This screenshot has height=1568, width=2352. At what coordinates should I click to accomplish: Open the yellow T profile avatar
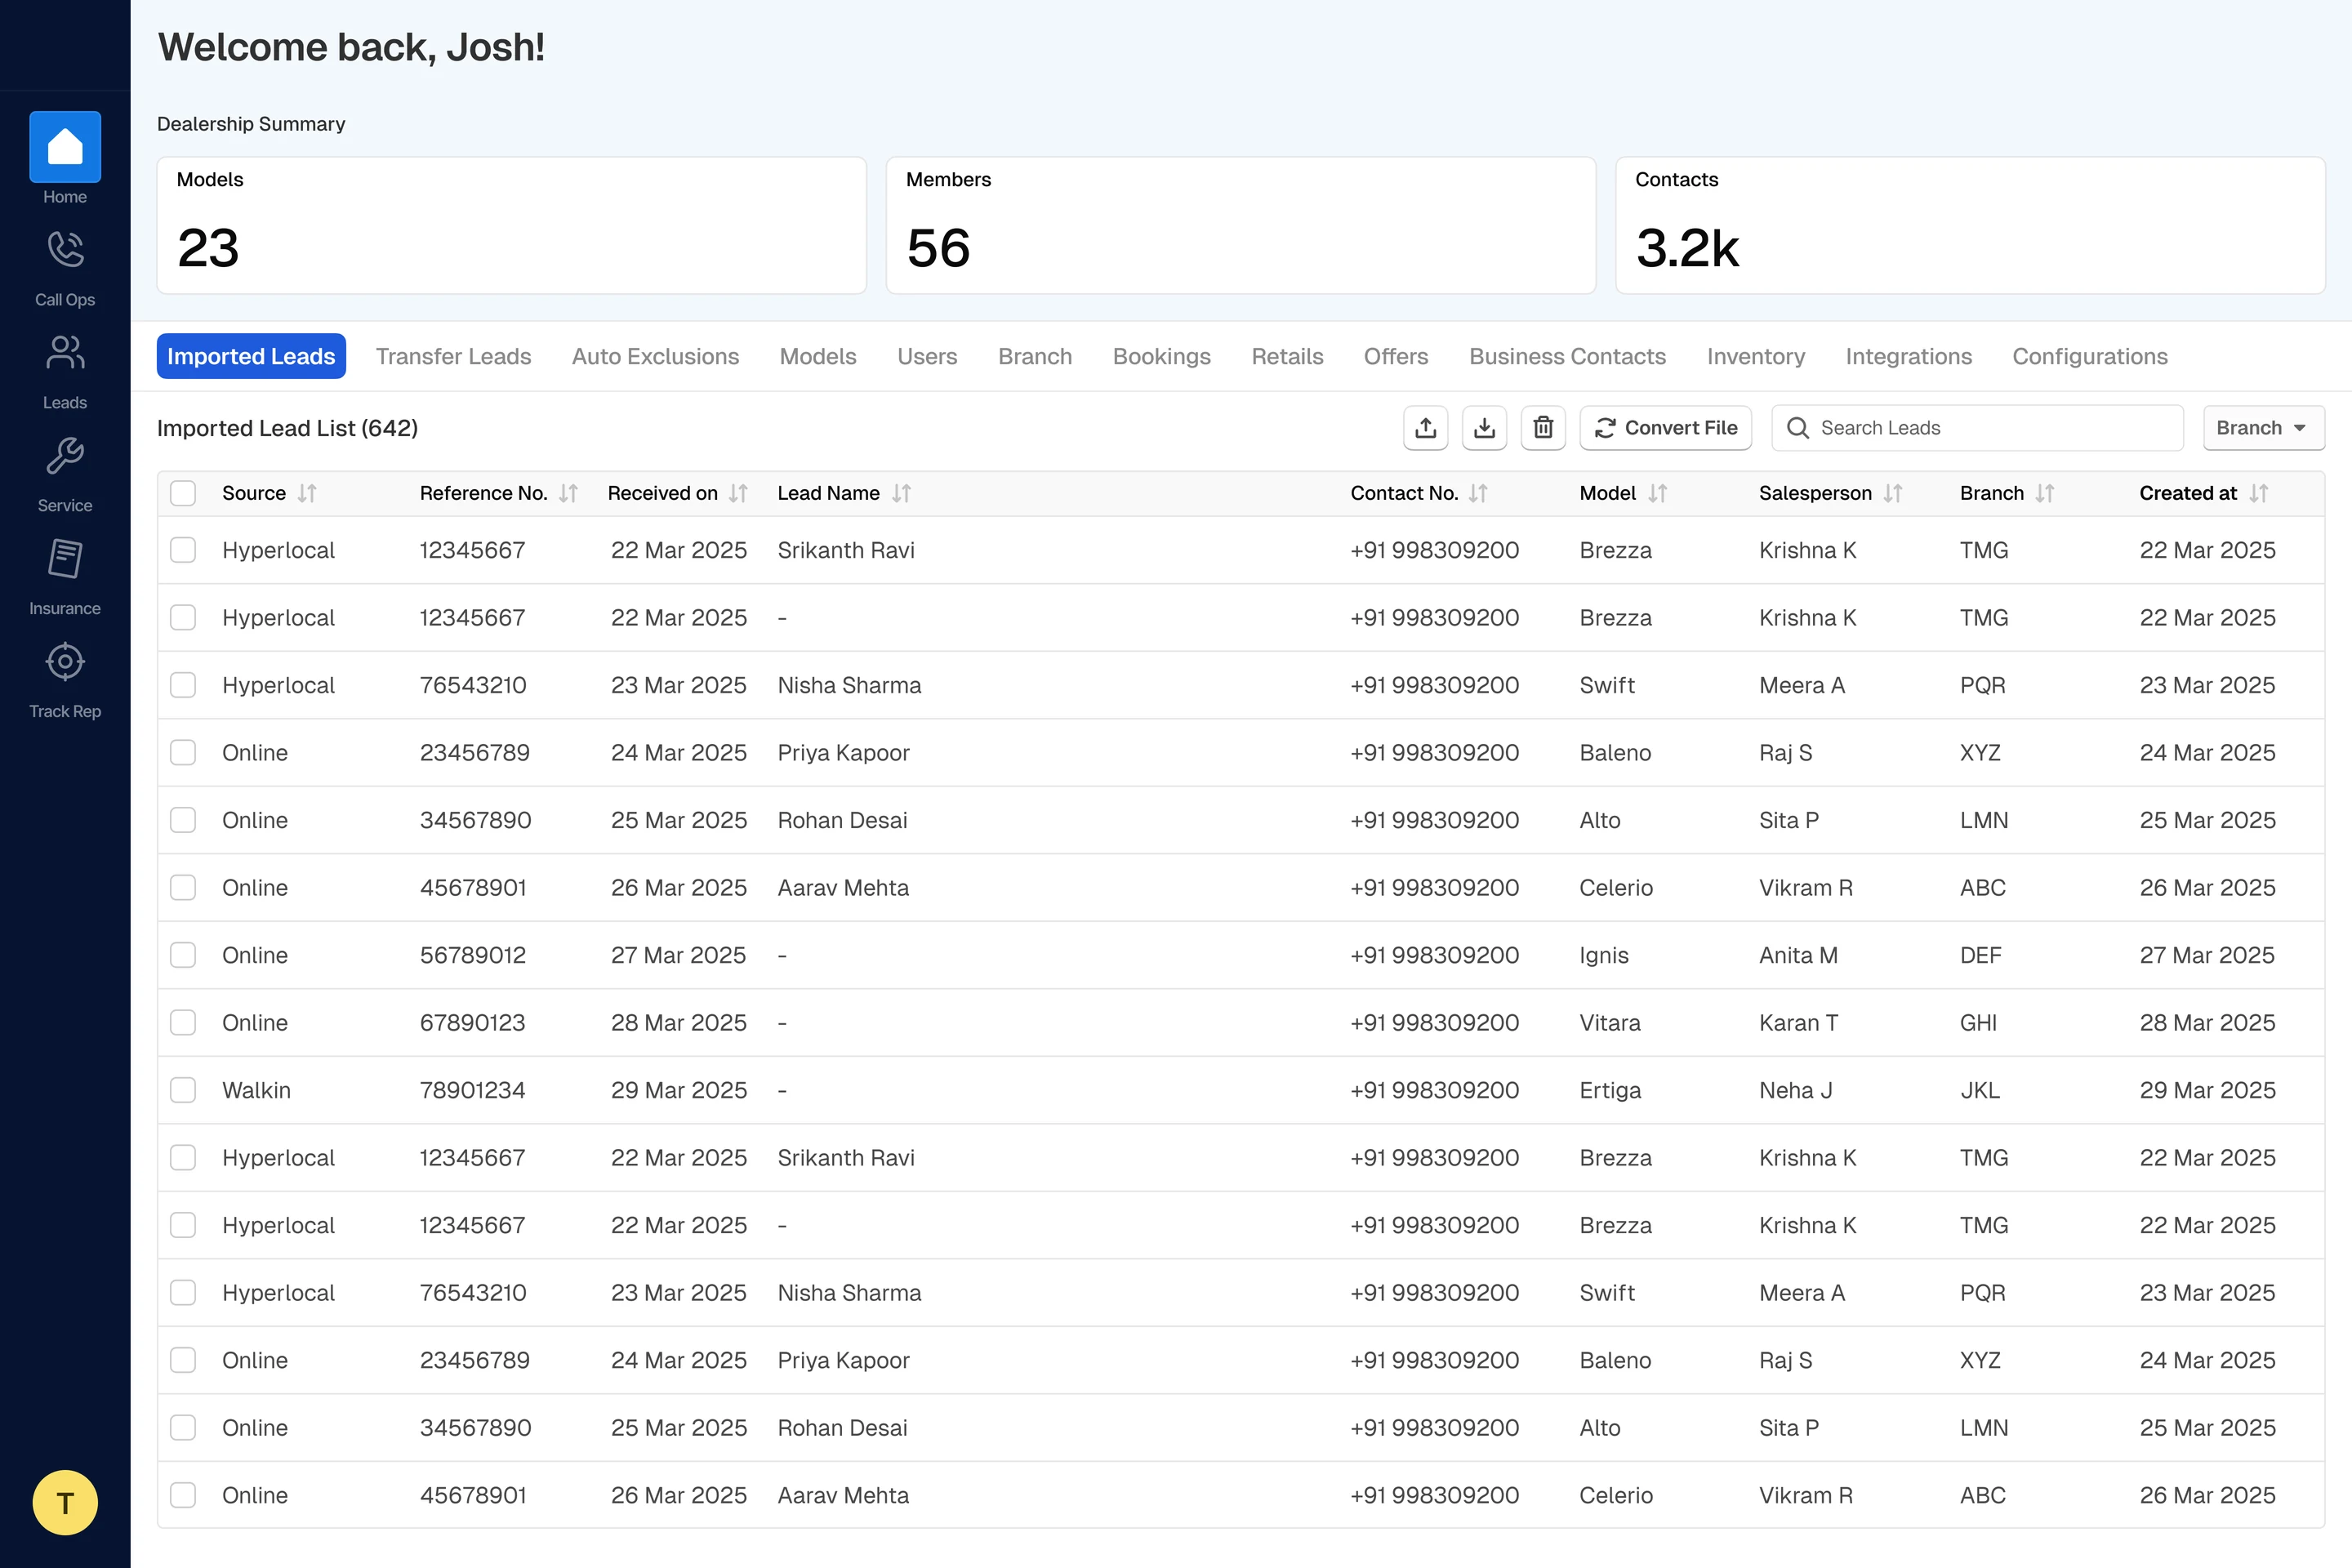pos(65,1502)
